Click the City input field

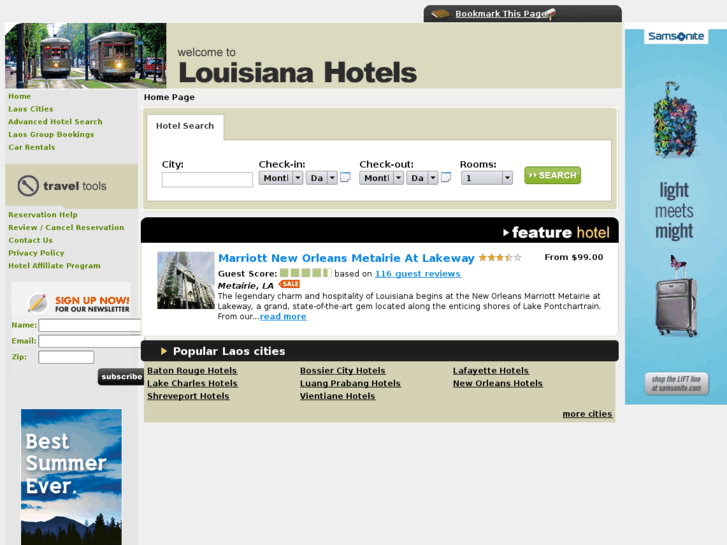pyautogui.click(x=207, y=180)
